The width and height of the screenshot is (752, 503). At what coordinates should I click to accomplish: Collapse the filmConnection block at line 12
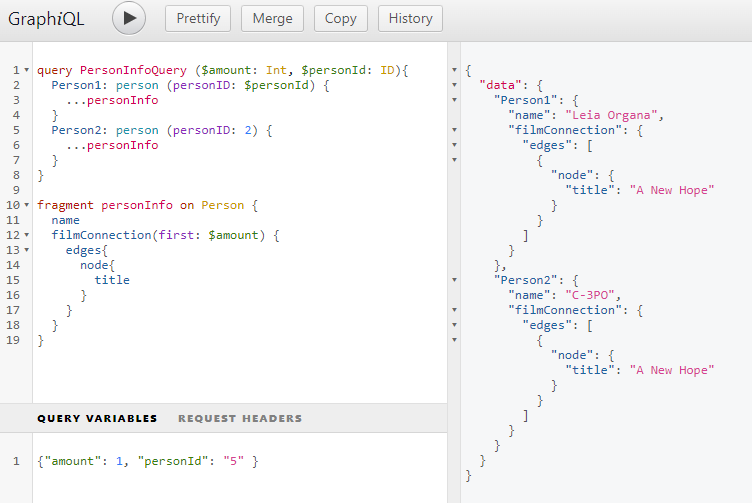pyautogui.click(x=27, y=235)
